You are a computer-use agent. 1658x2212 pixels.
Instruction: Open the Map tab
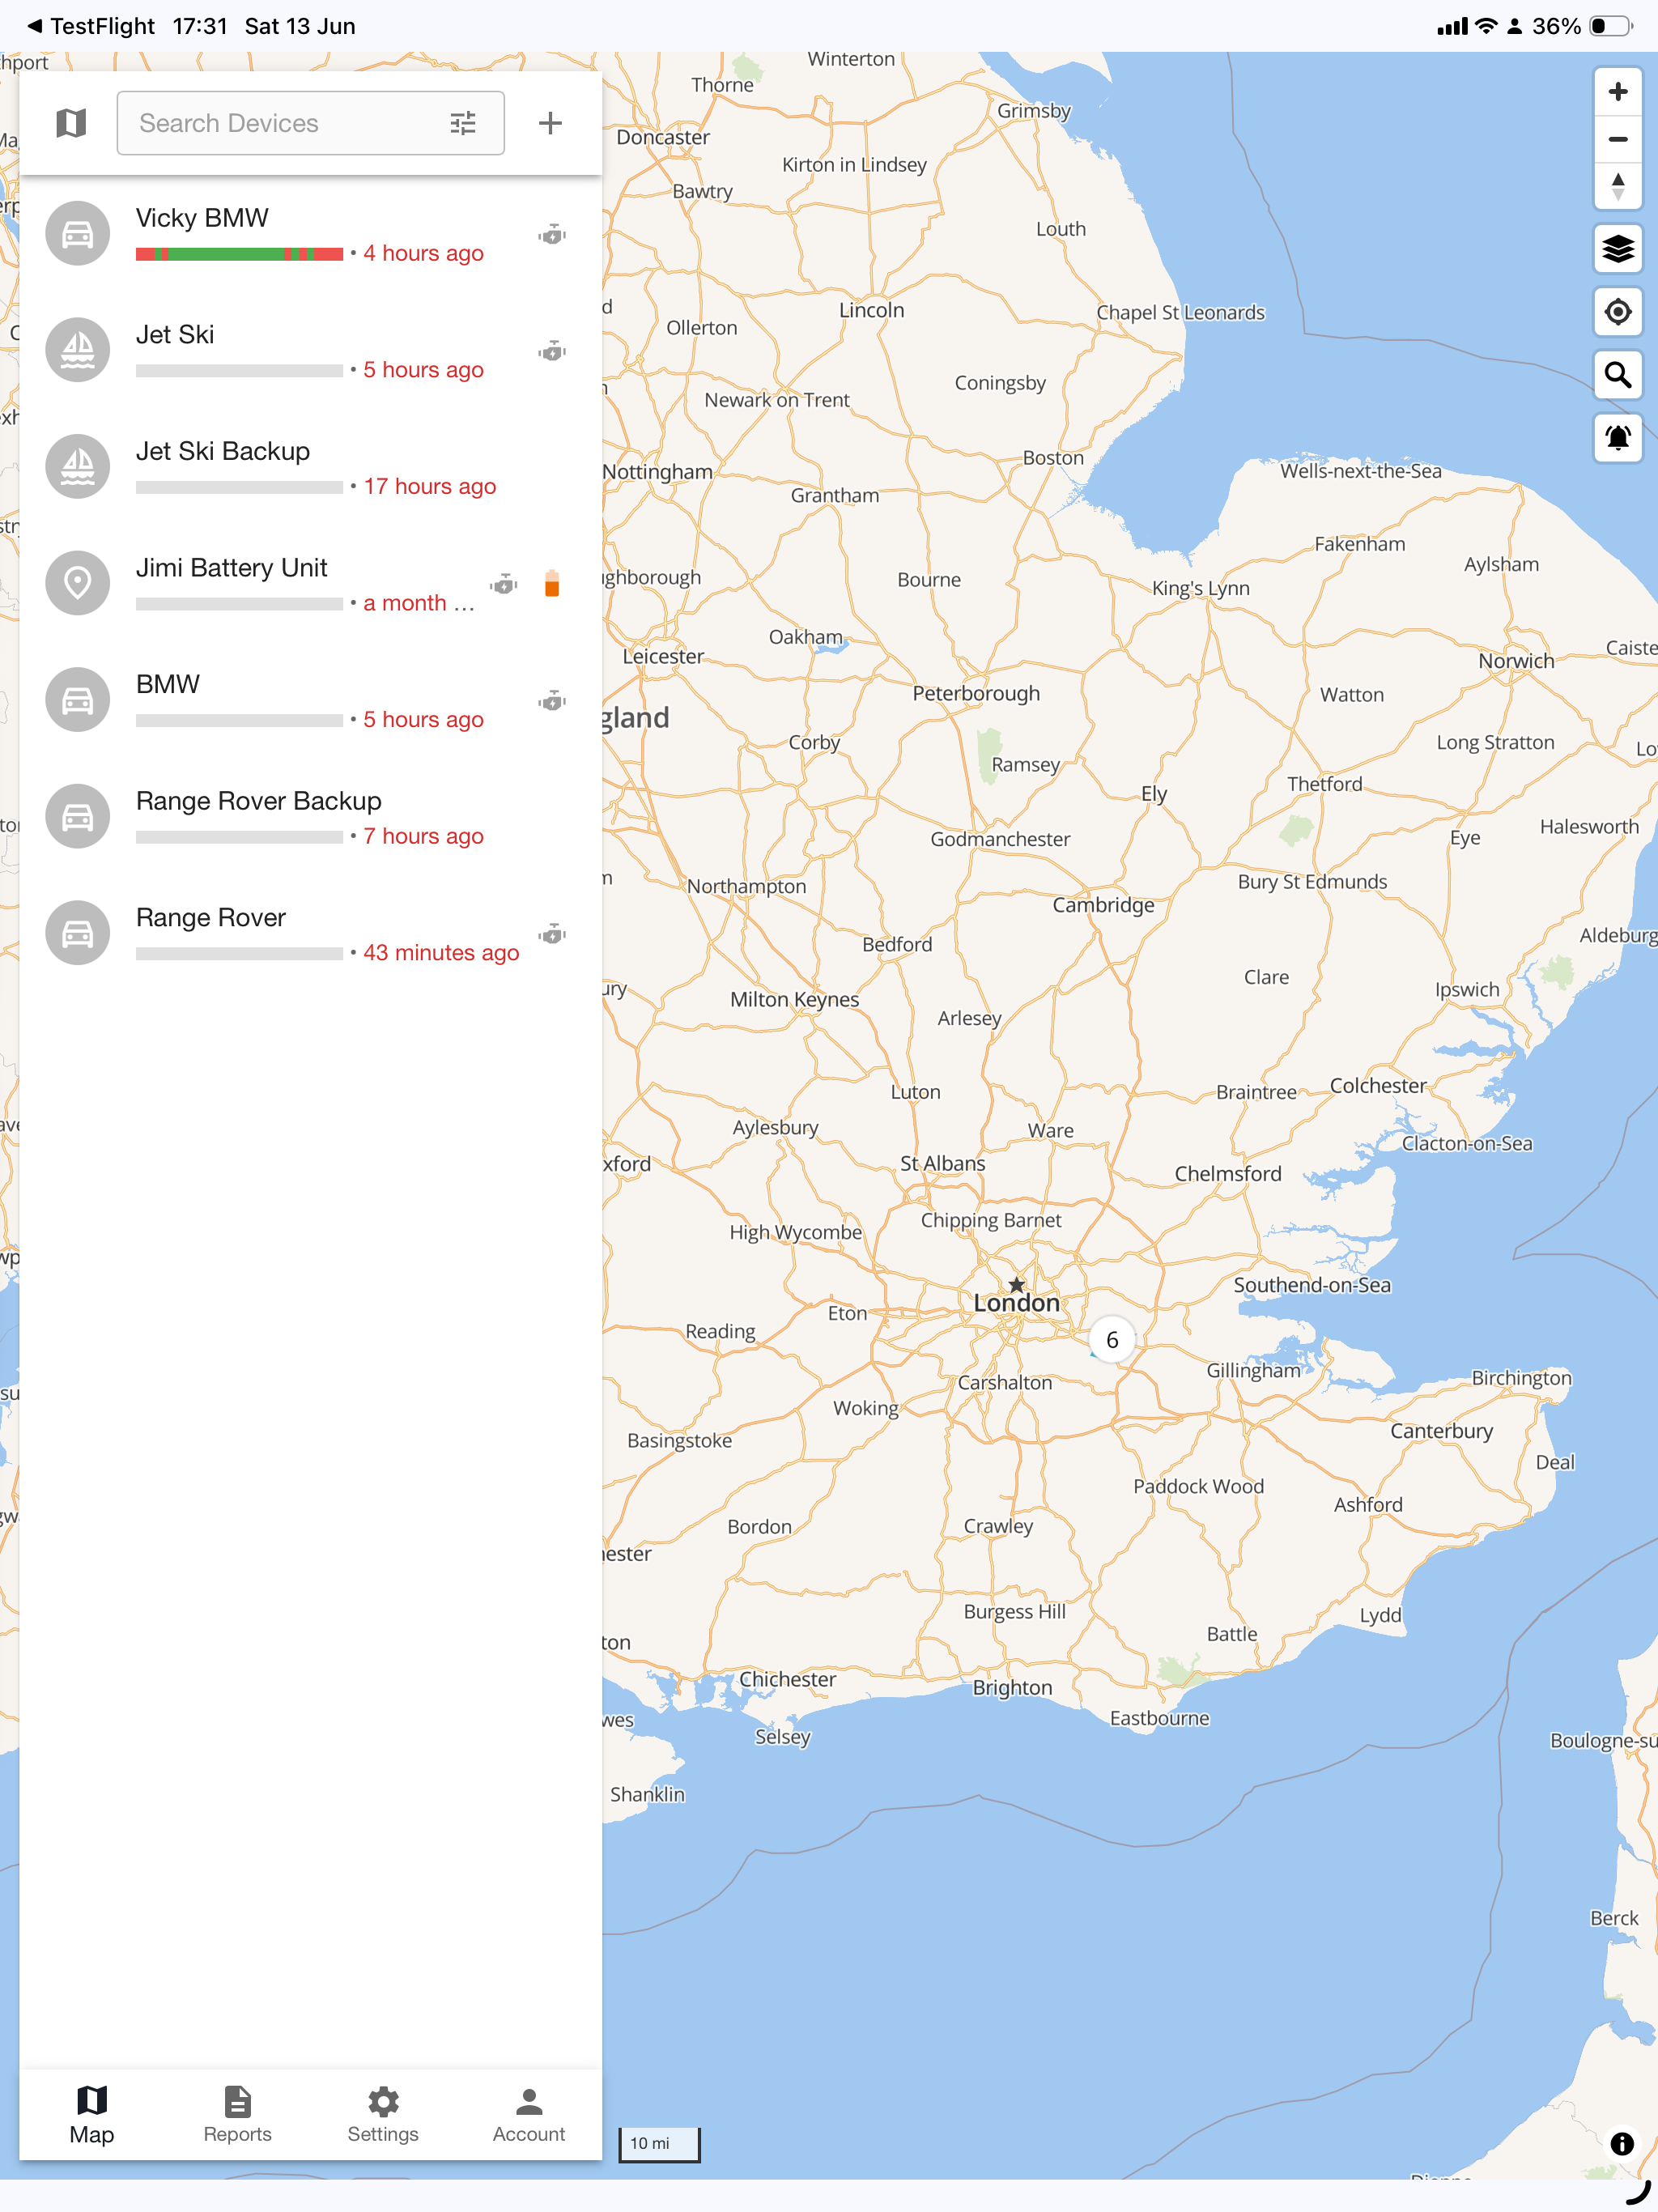(92, 2114)
